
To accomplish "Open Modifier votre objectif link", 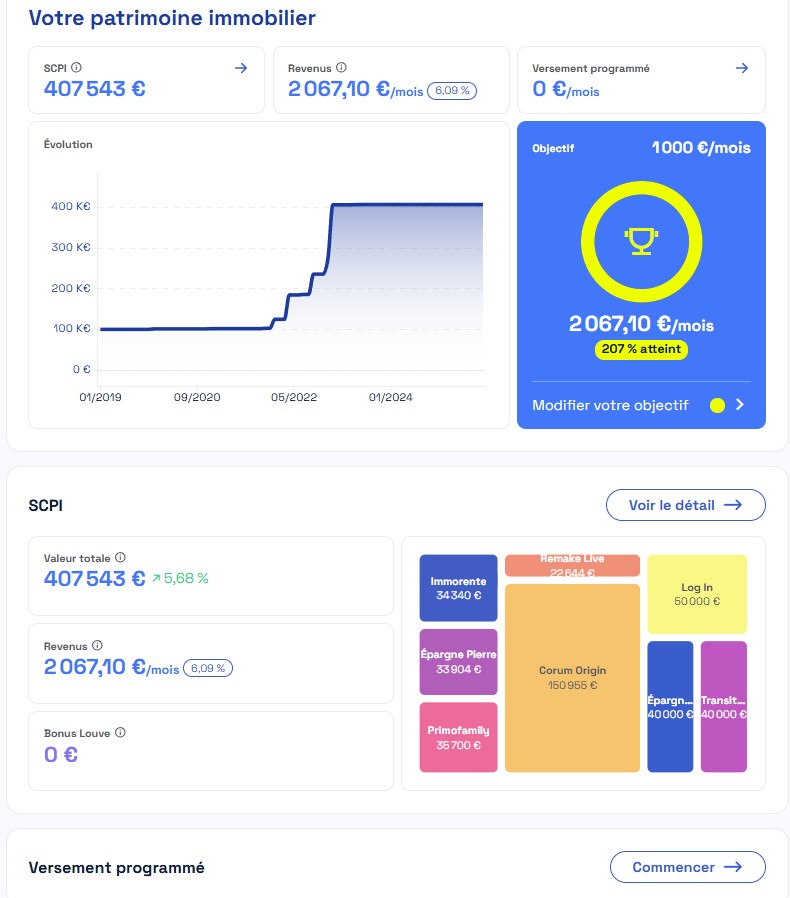I will (x=610, y=405).
